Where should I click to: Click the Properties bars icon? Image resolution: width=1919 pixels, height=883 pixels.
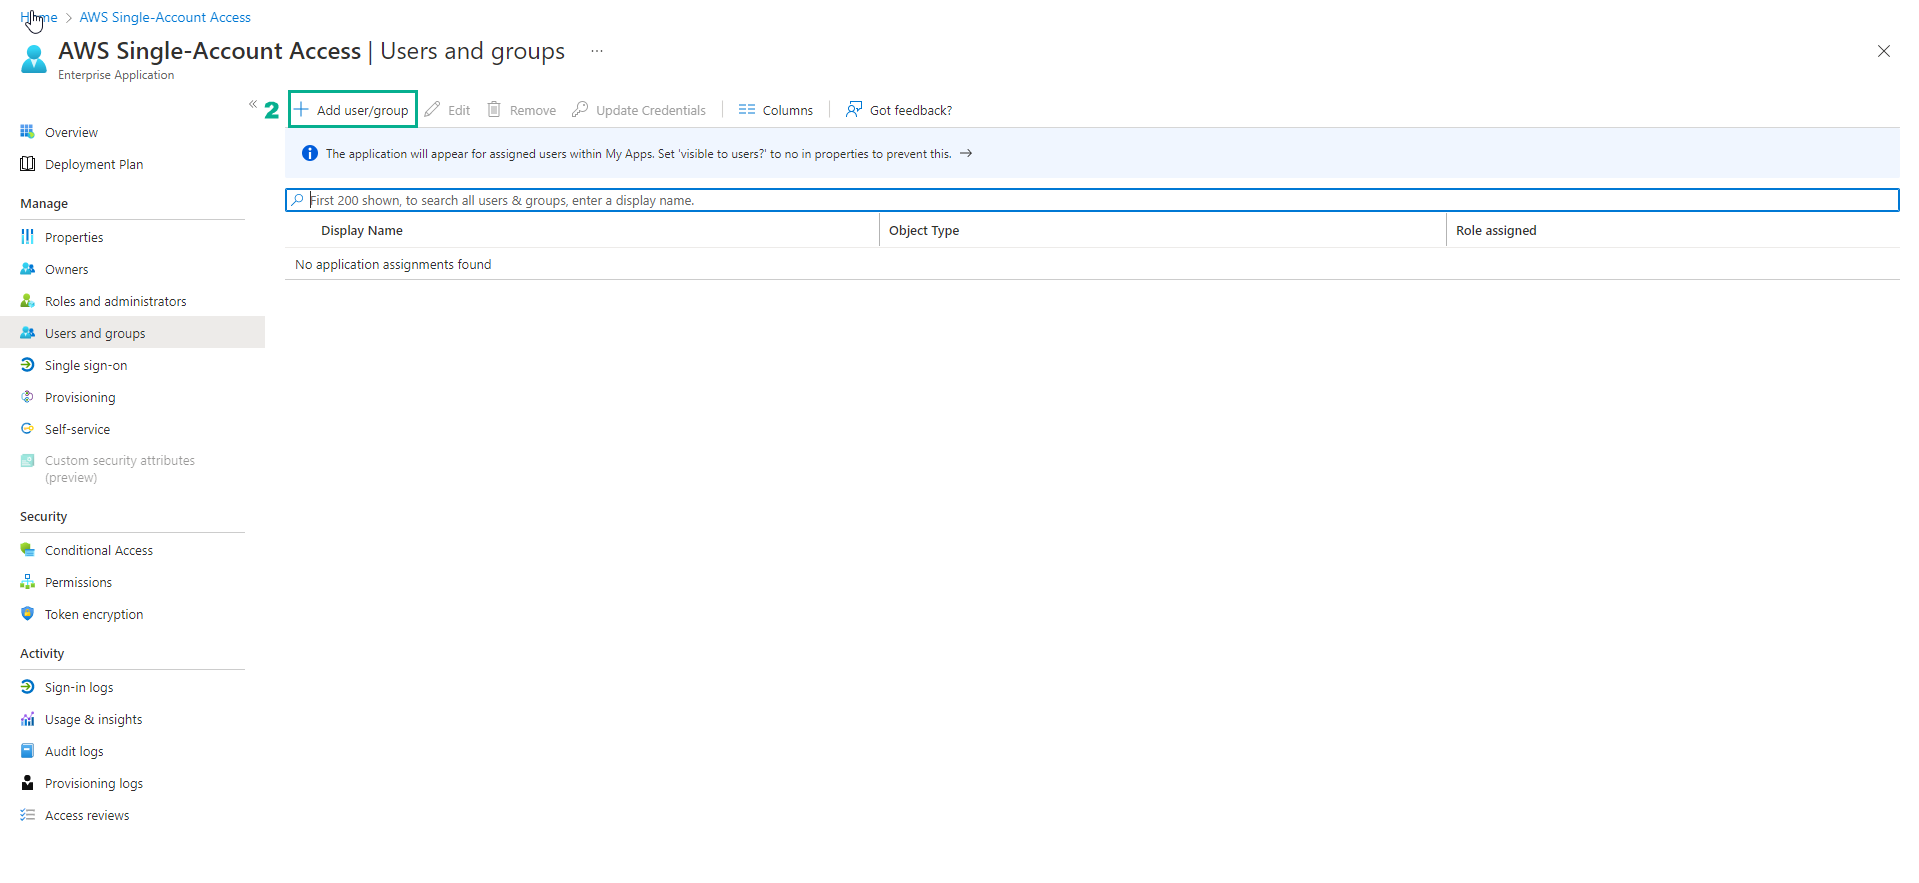(x=27, y=237)
